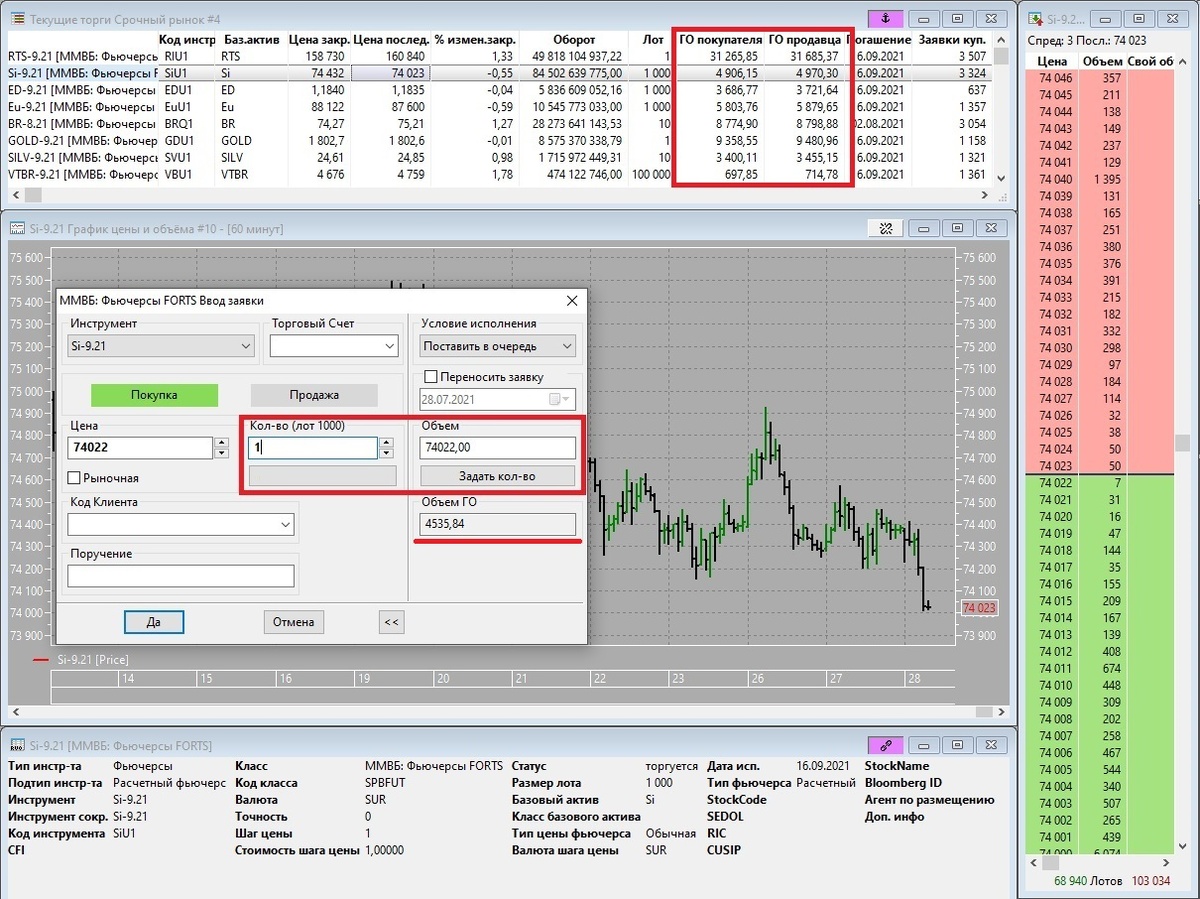Click the ГО покупателя column header
Screen dimensions: 1200x899
(x=719, y=39)
